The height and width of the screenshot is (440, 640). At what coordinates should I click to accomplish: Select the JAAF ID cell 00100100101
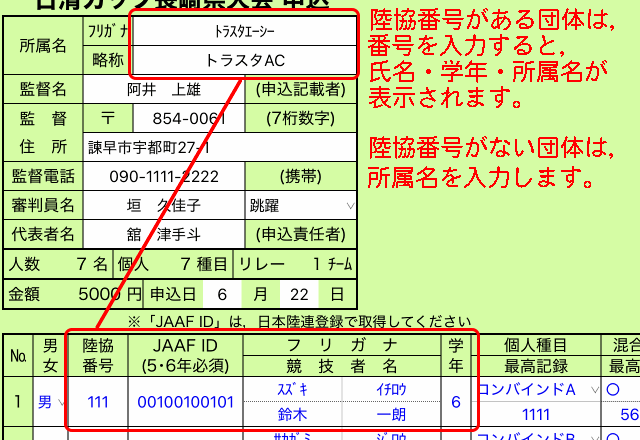(185, 402)
